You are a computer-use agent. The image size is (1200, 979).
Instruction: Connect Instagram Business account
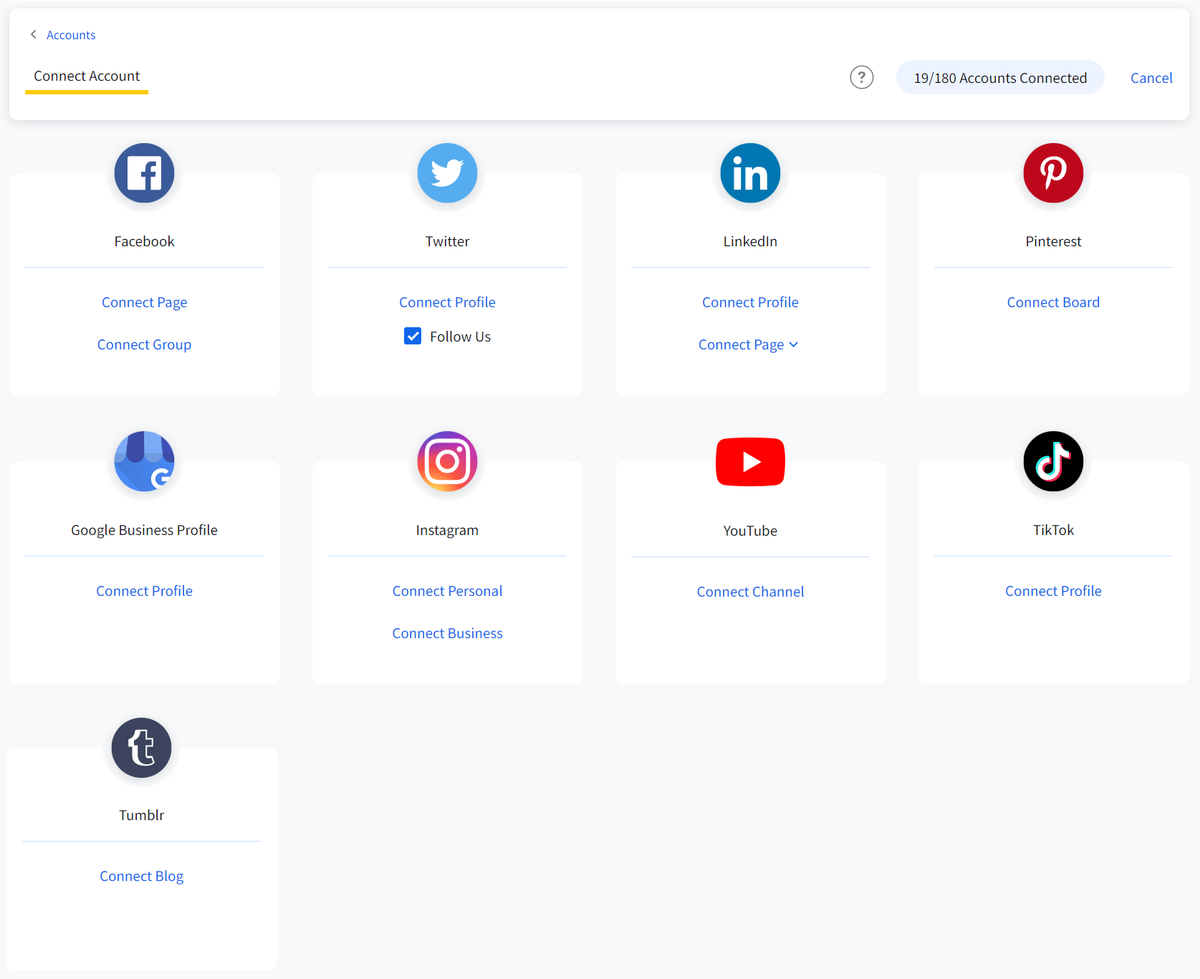pyautogui.click(x=447, y=633)
